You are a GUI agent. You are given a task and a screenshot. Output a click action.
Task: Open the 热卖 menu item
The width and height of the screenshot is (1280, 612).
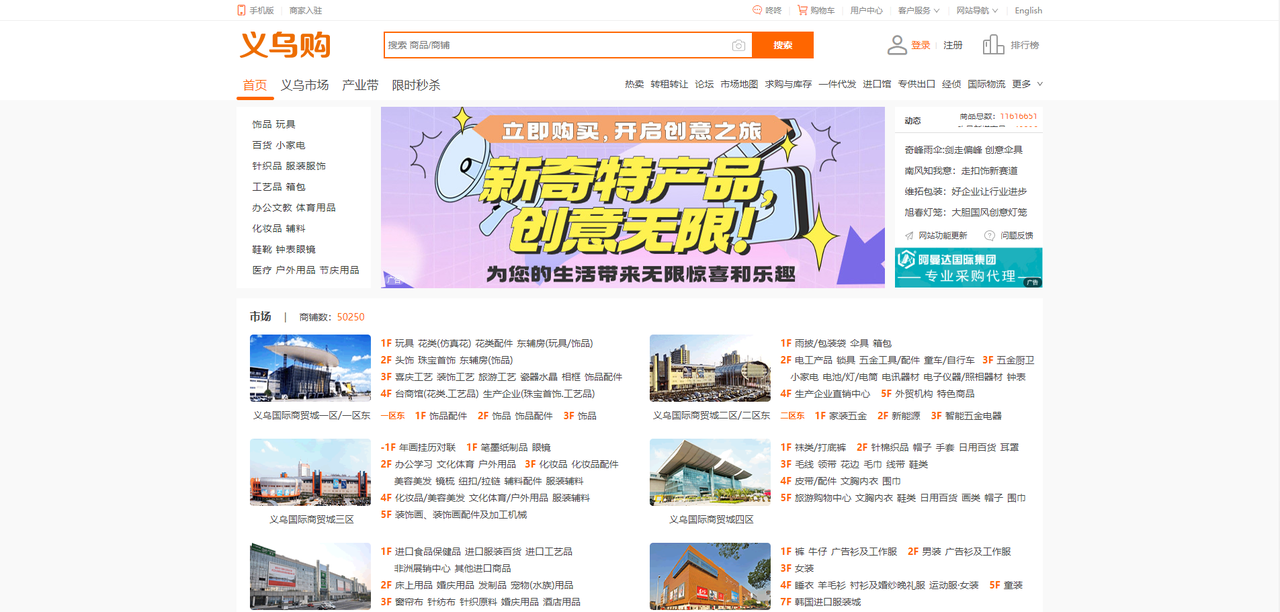pos(634,84)
